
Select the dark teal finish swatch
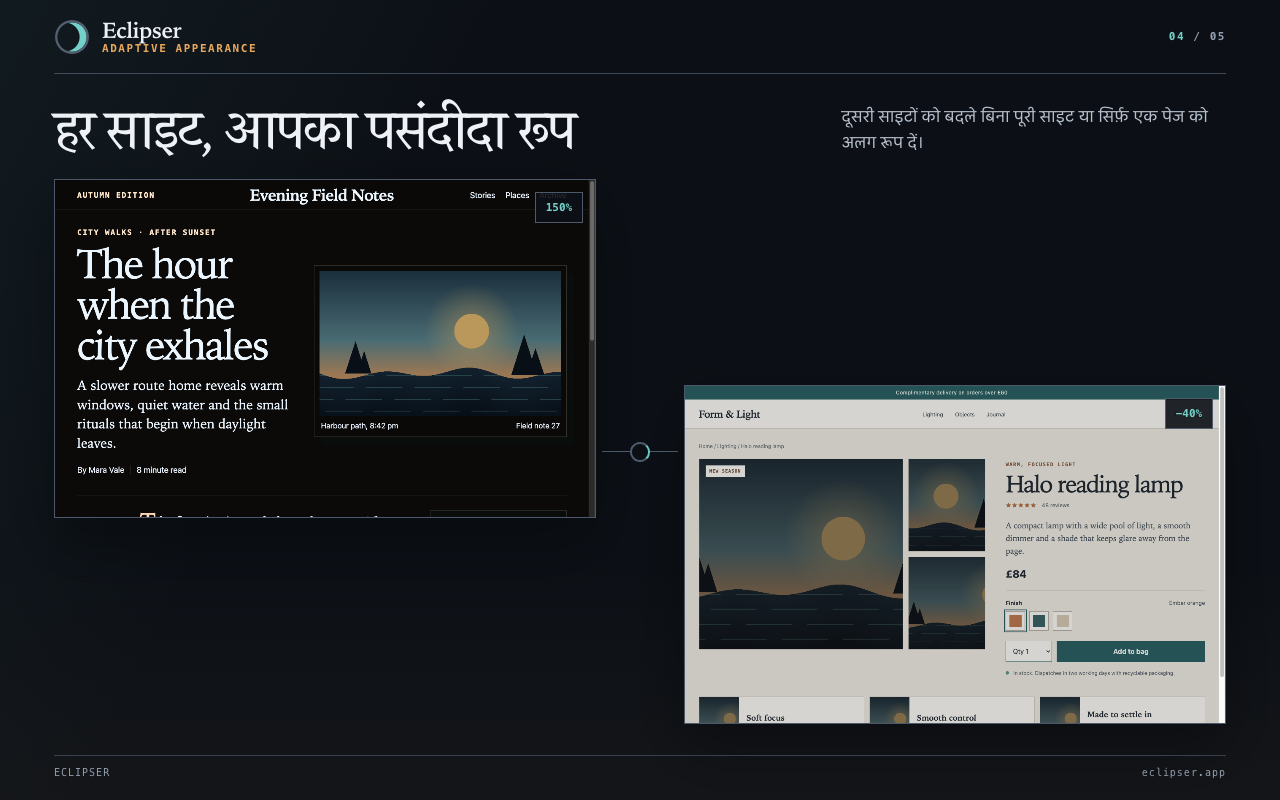coord(1039,621)
